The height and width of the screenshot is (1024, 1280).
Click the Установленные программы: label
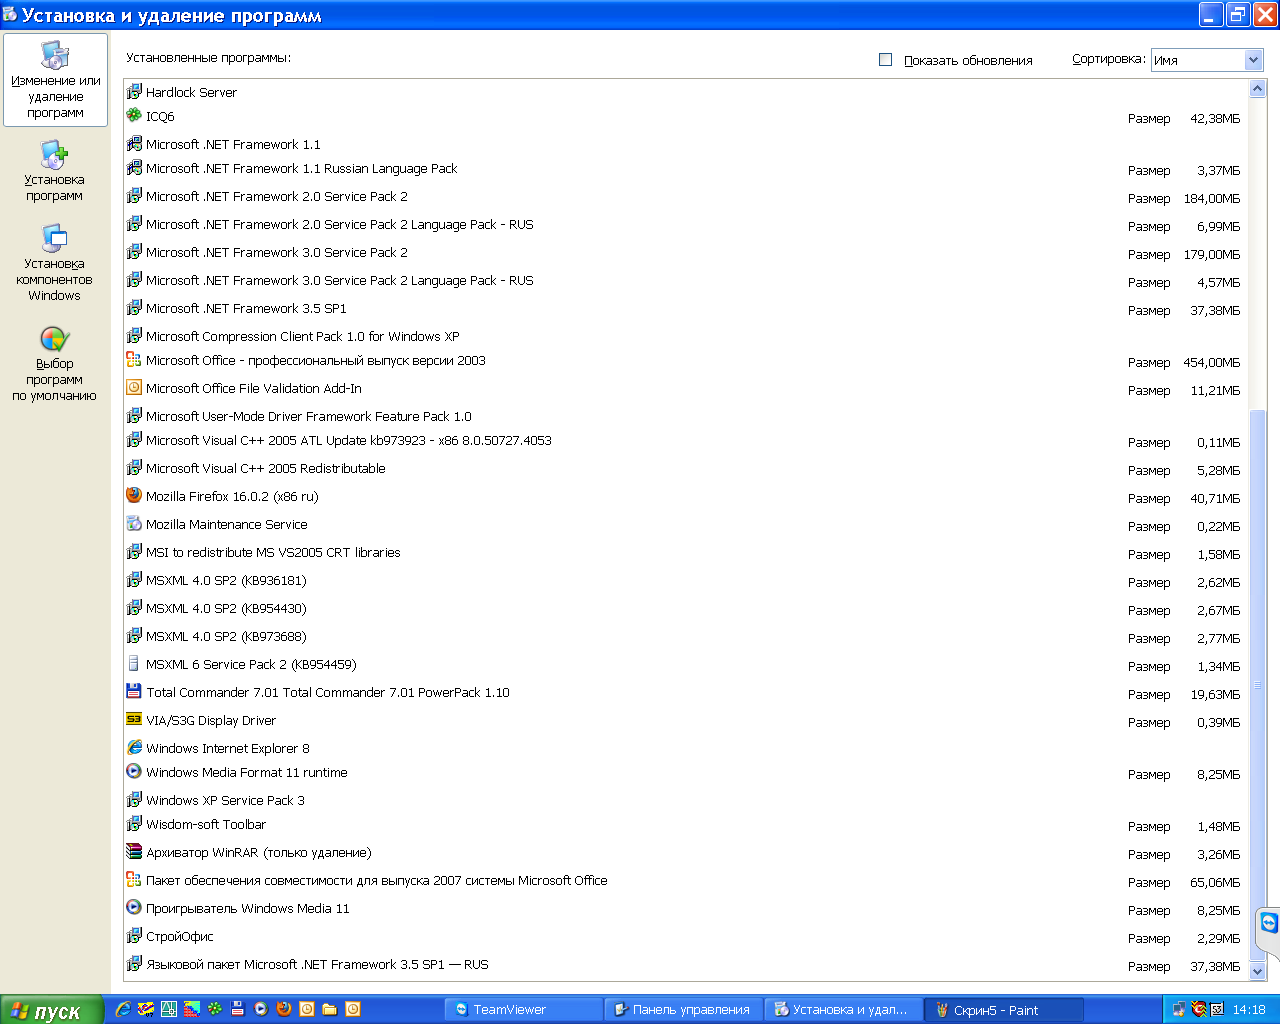(x=208, y=58)
